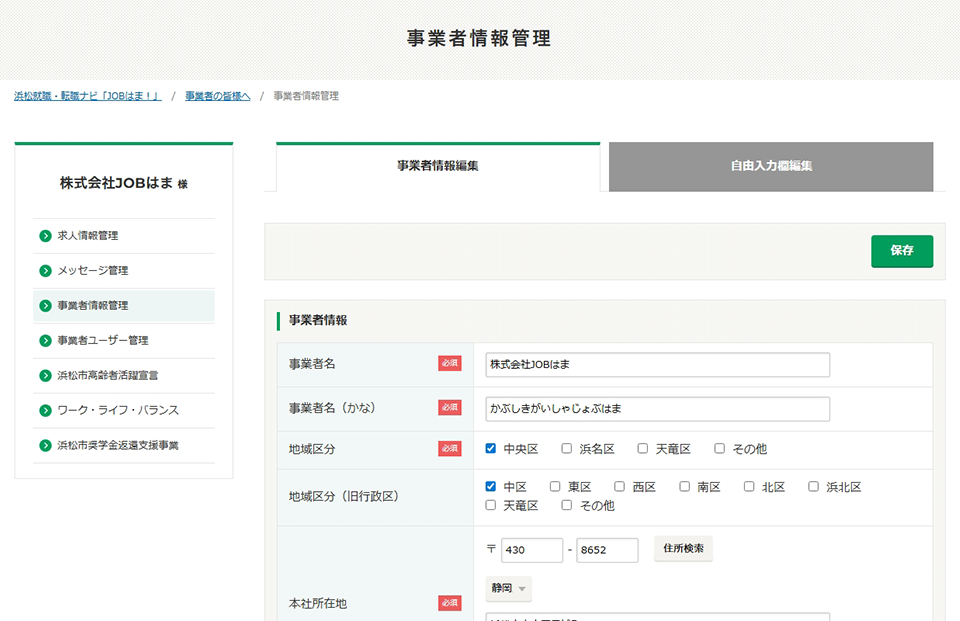Follow the 事業者の皆様へ breadcrumb link
This screenshot has width=960, height=621.
coord(217,96)
